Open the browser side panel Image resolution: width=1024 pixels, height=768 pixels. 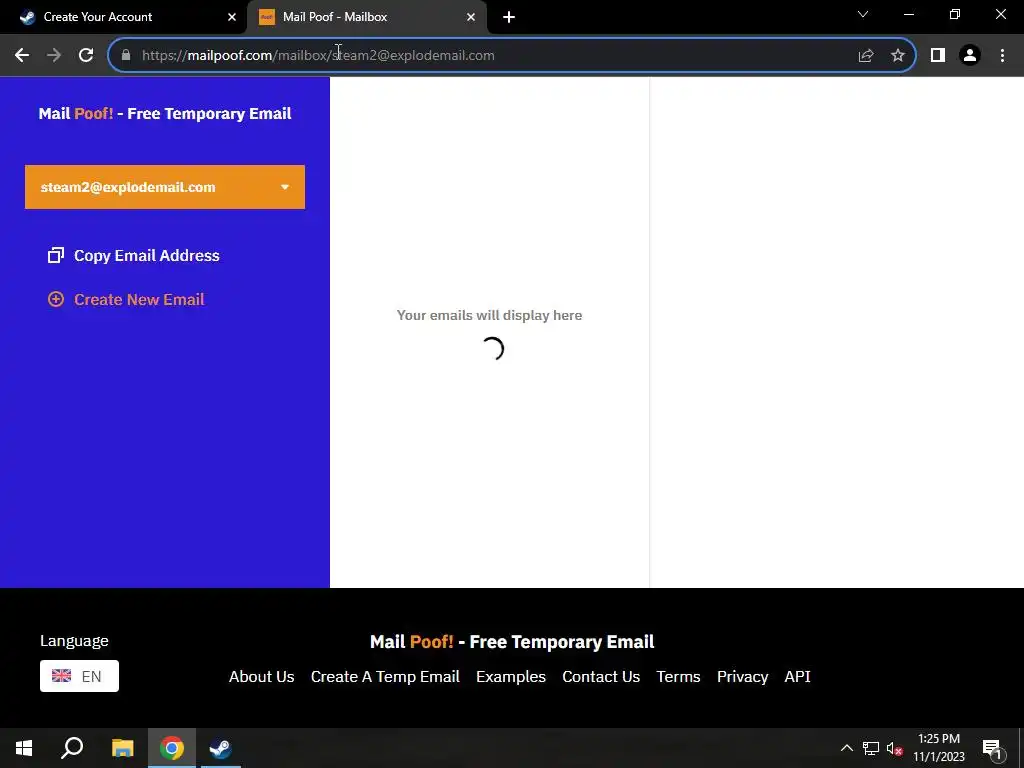coord(938,56)
